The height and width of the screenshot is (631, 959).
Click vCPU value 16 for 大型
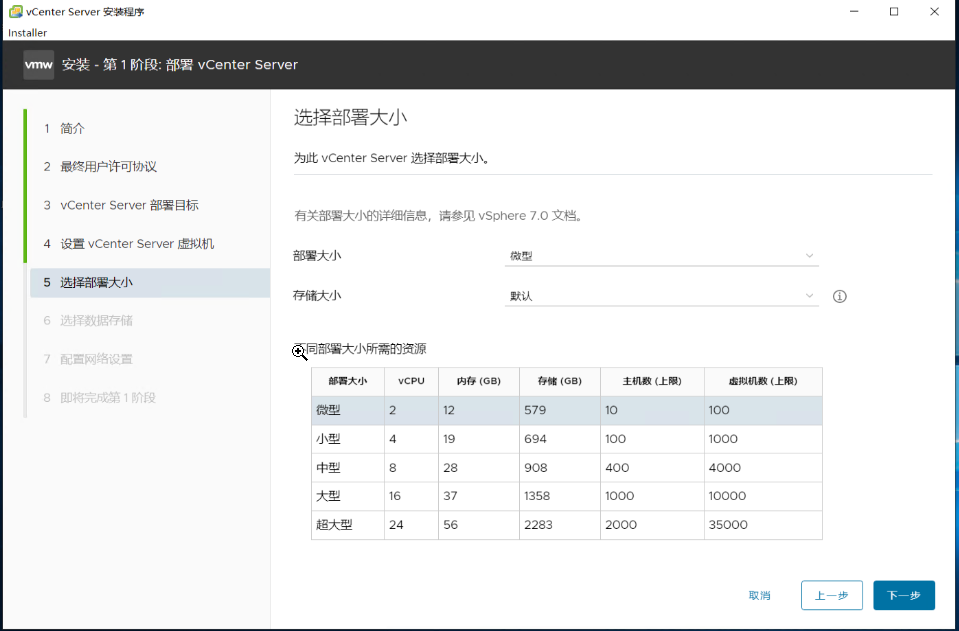[395, 496]
